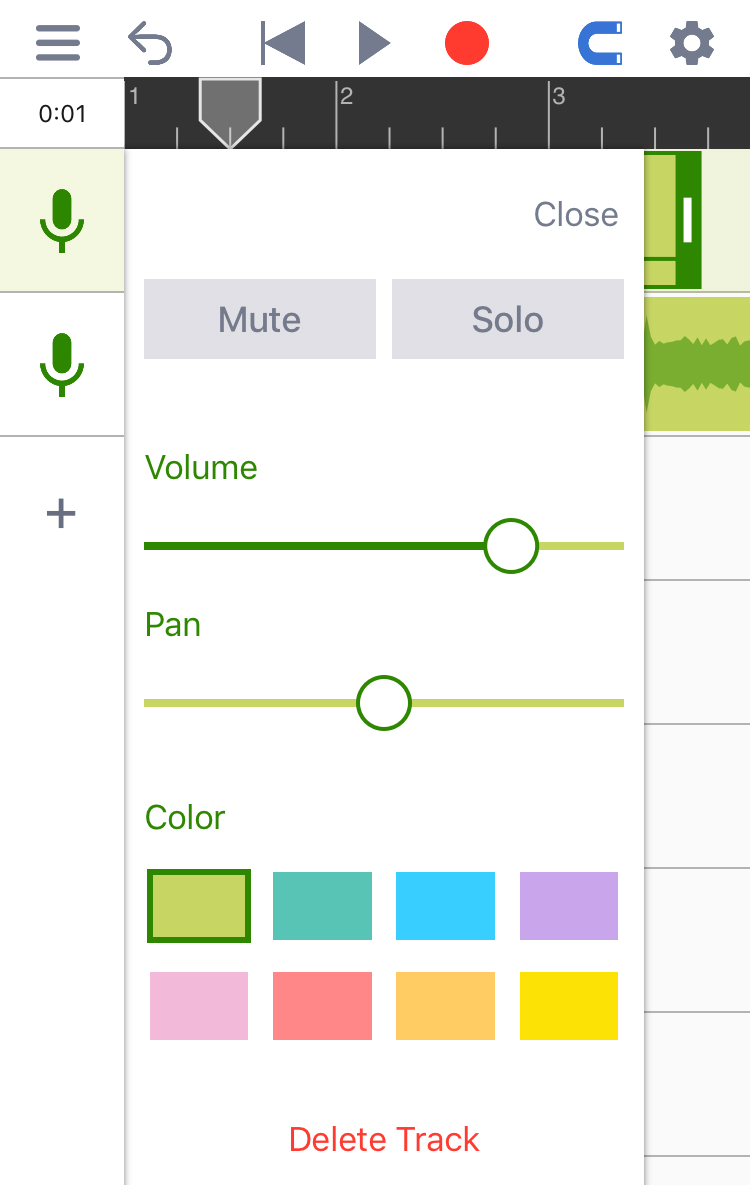The width and height of the screenshot is (750, 1185).
Task: Click the Pan slider handle
Action: pos(384,703)
